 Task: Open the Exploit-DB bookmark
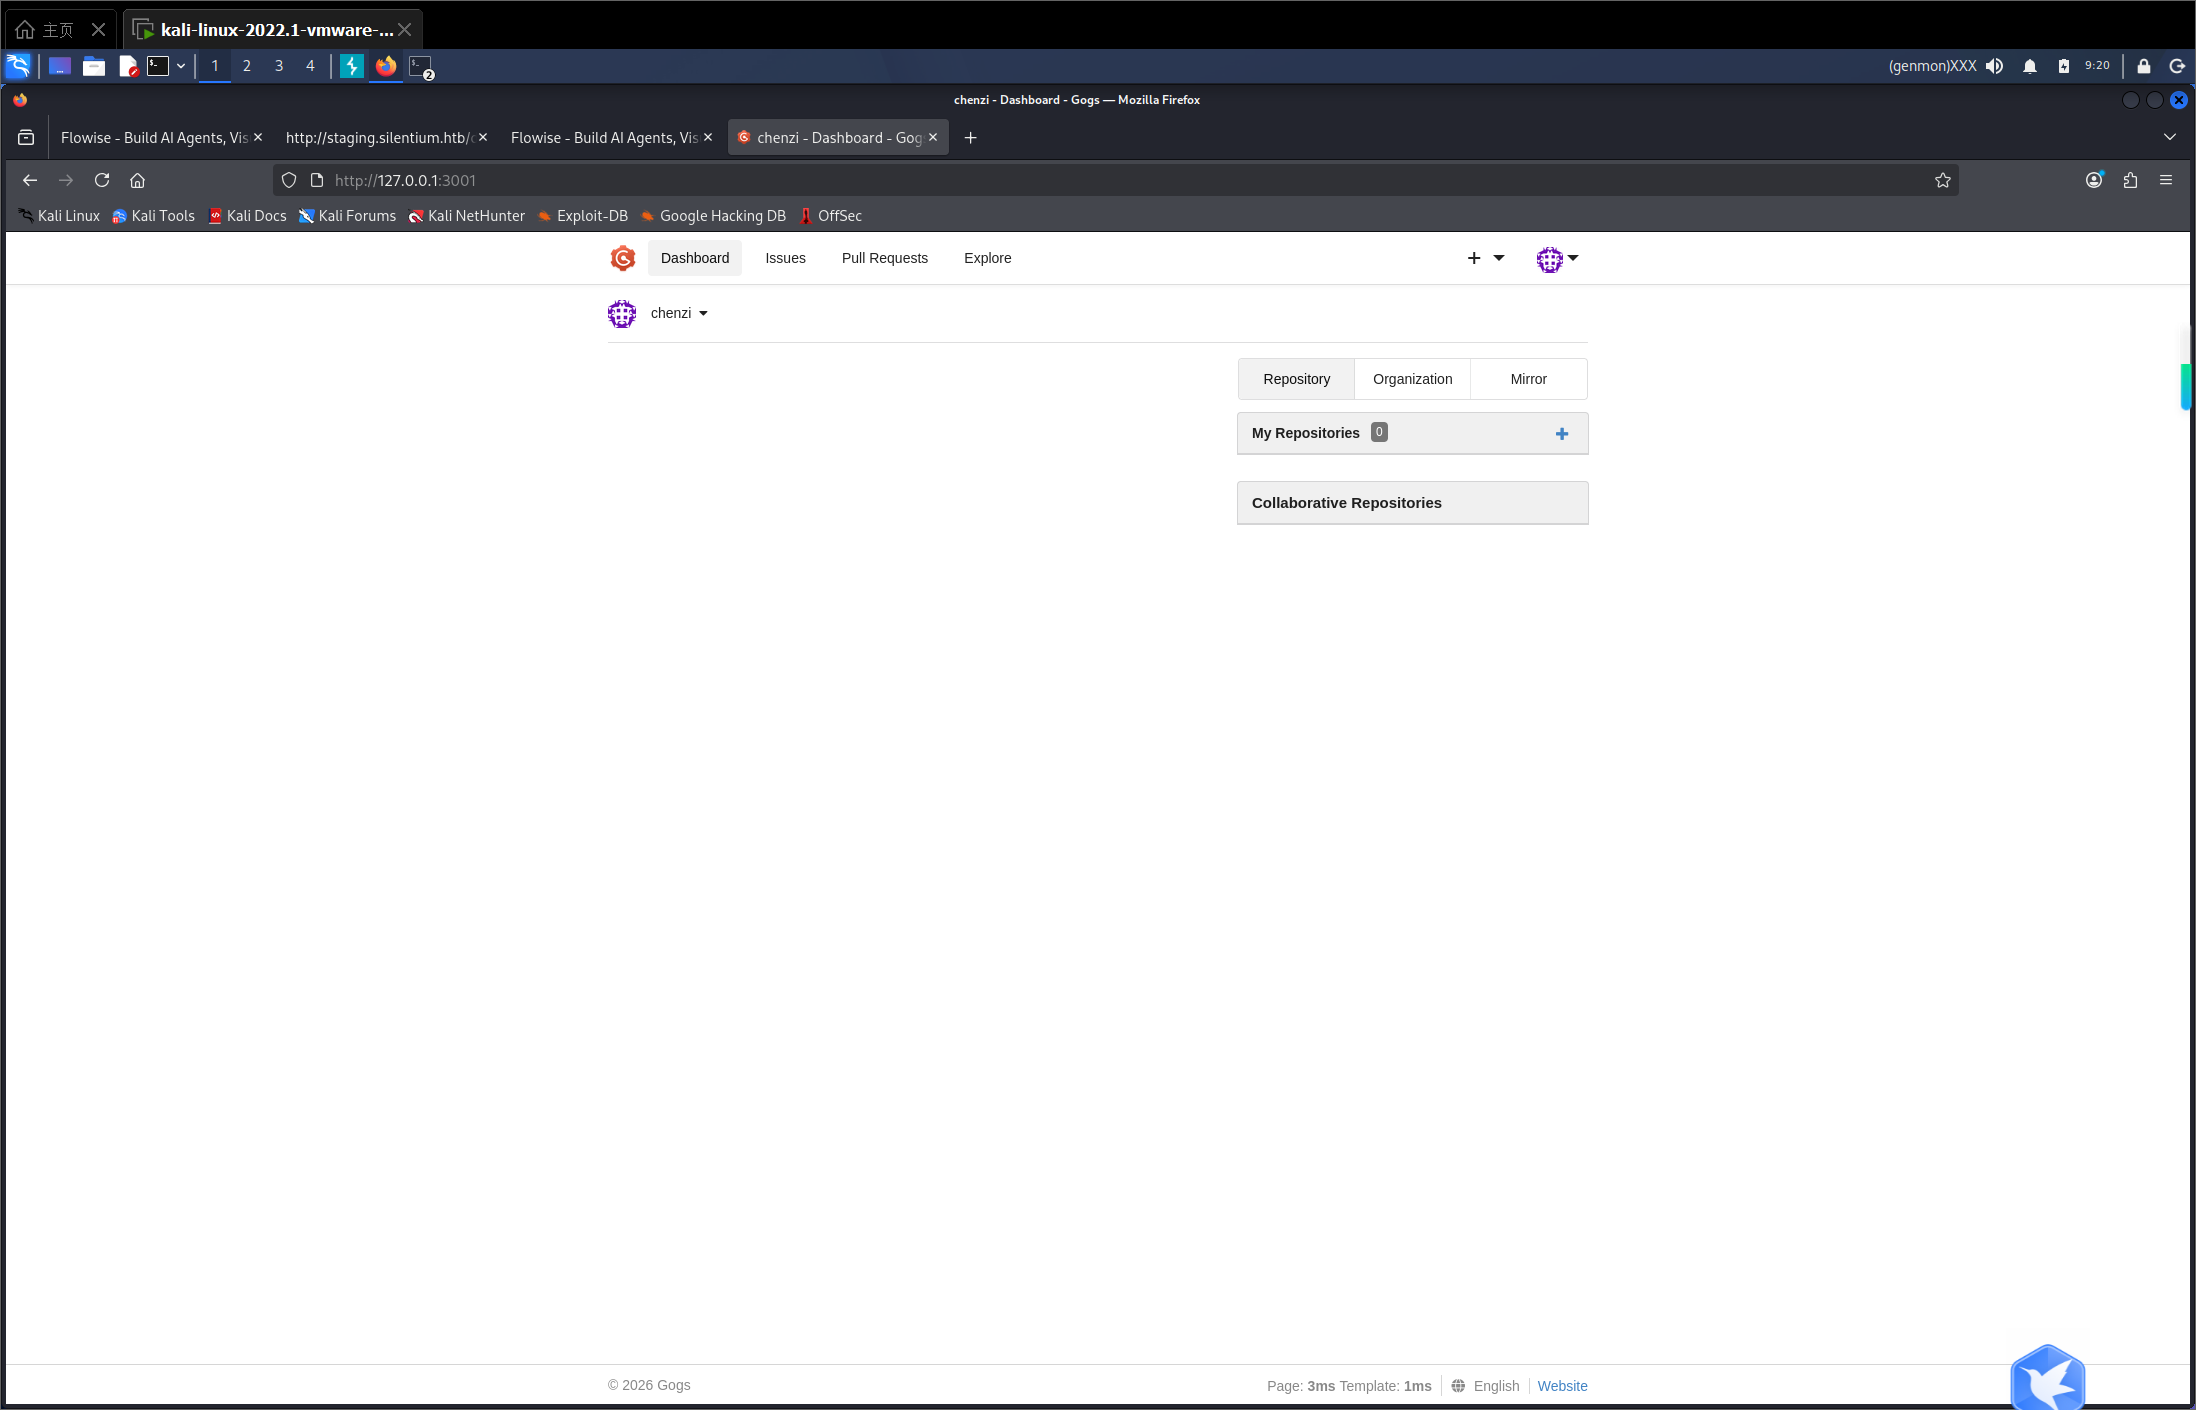point(583,216)
